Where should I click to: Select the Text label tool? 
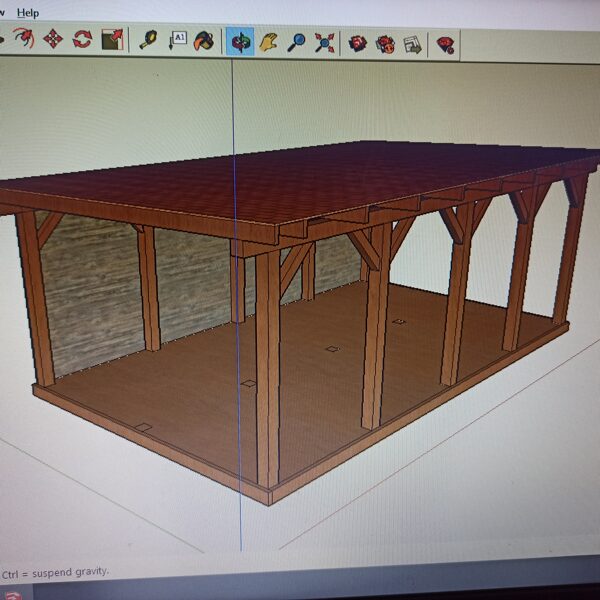pos(177,40)
